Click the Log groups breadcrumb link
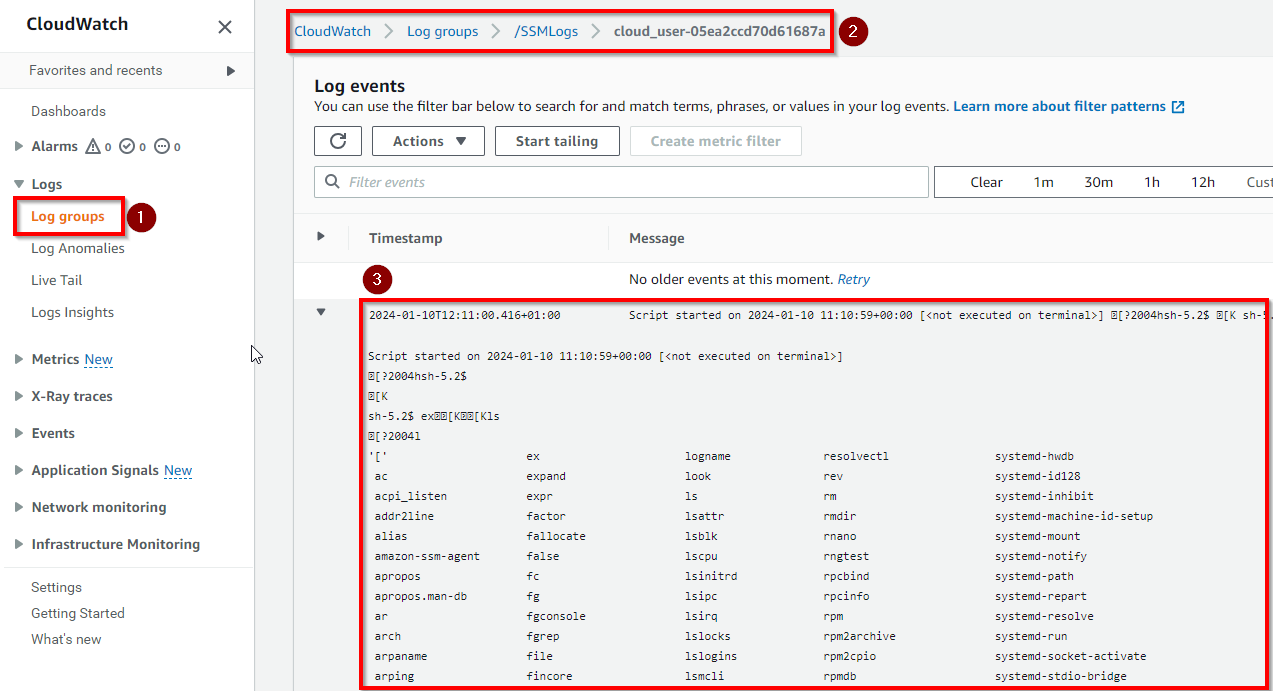 442,31
